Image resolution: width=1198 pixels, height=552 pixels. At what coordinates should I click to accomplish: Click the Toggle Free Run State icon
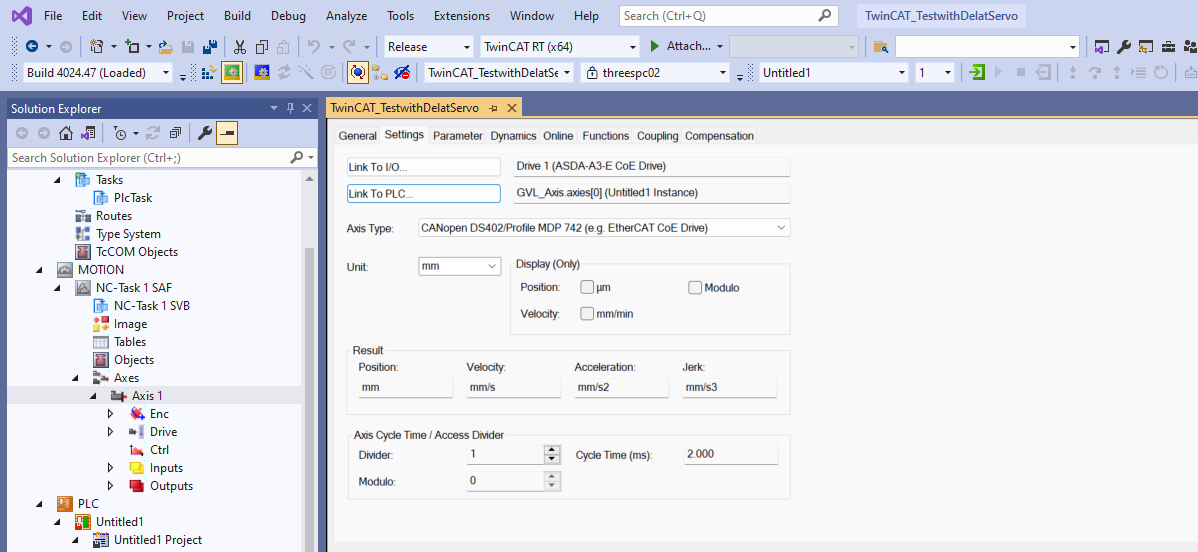coord(329,73)
